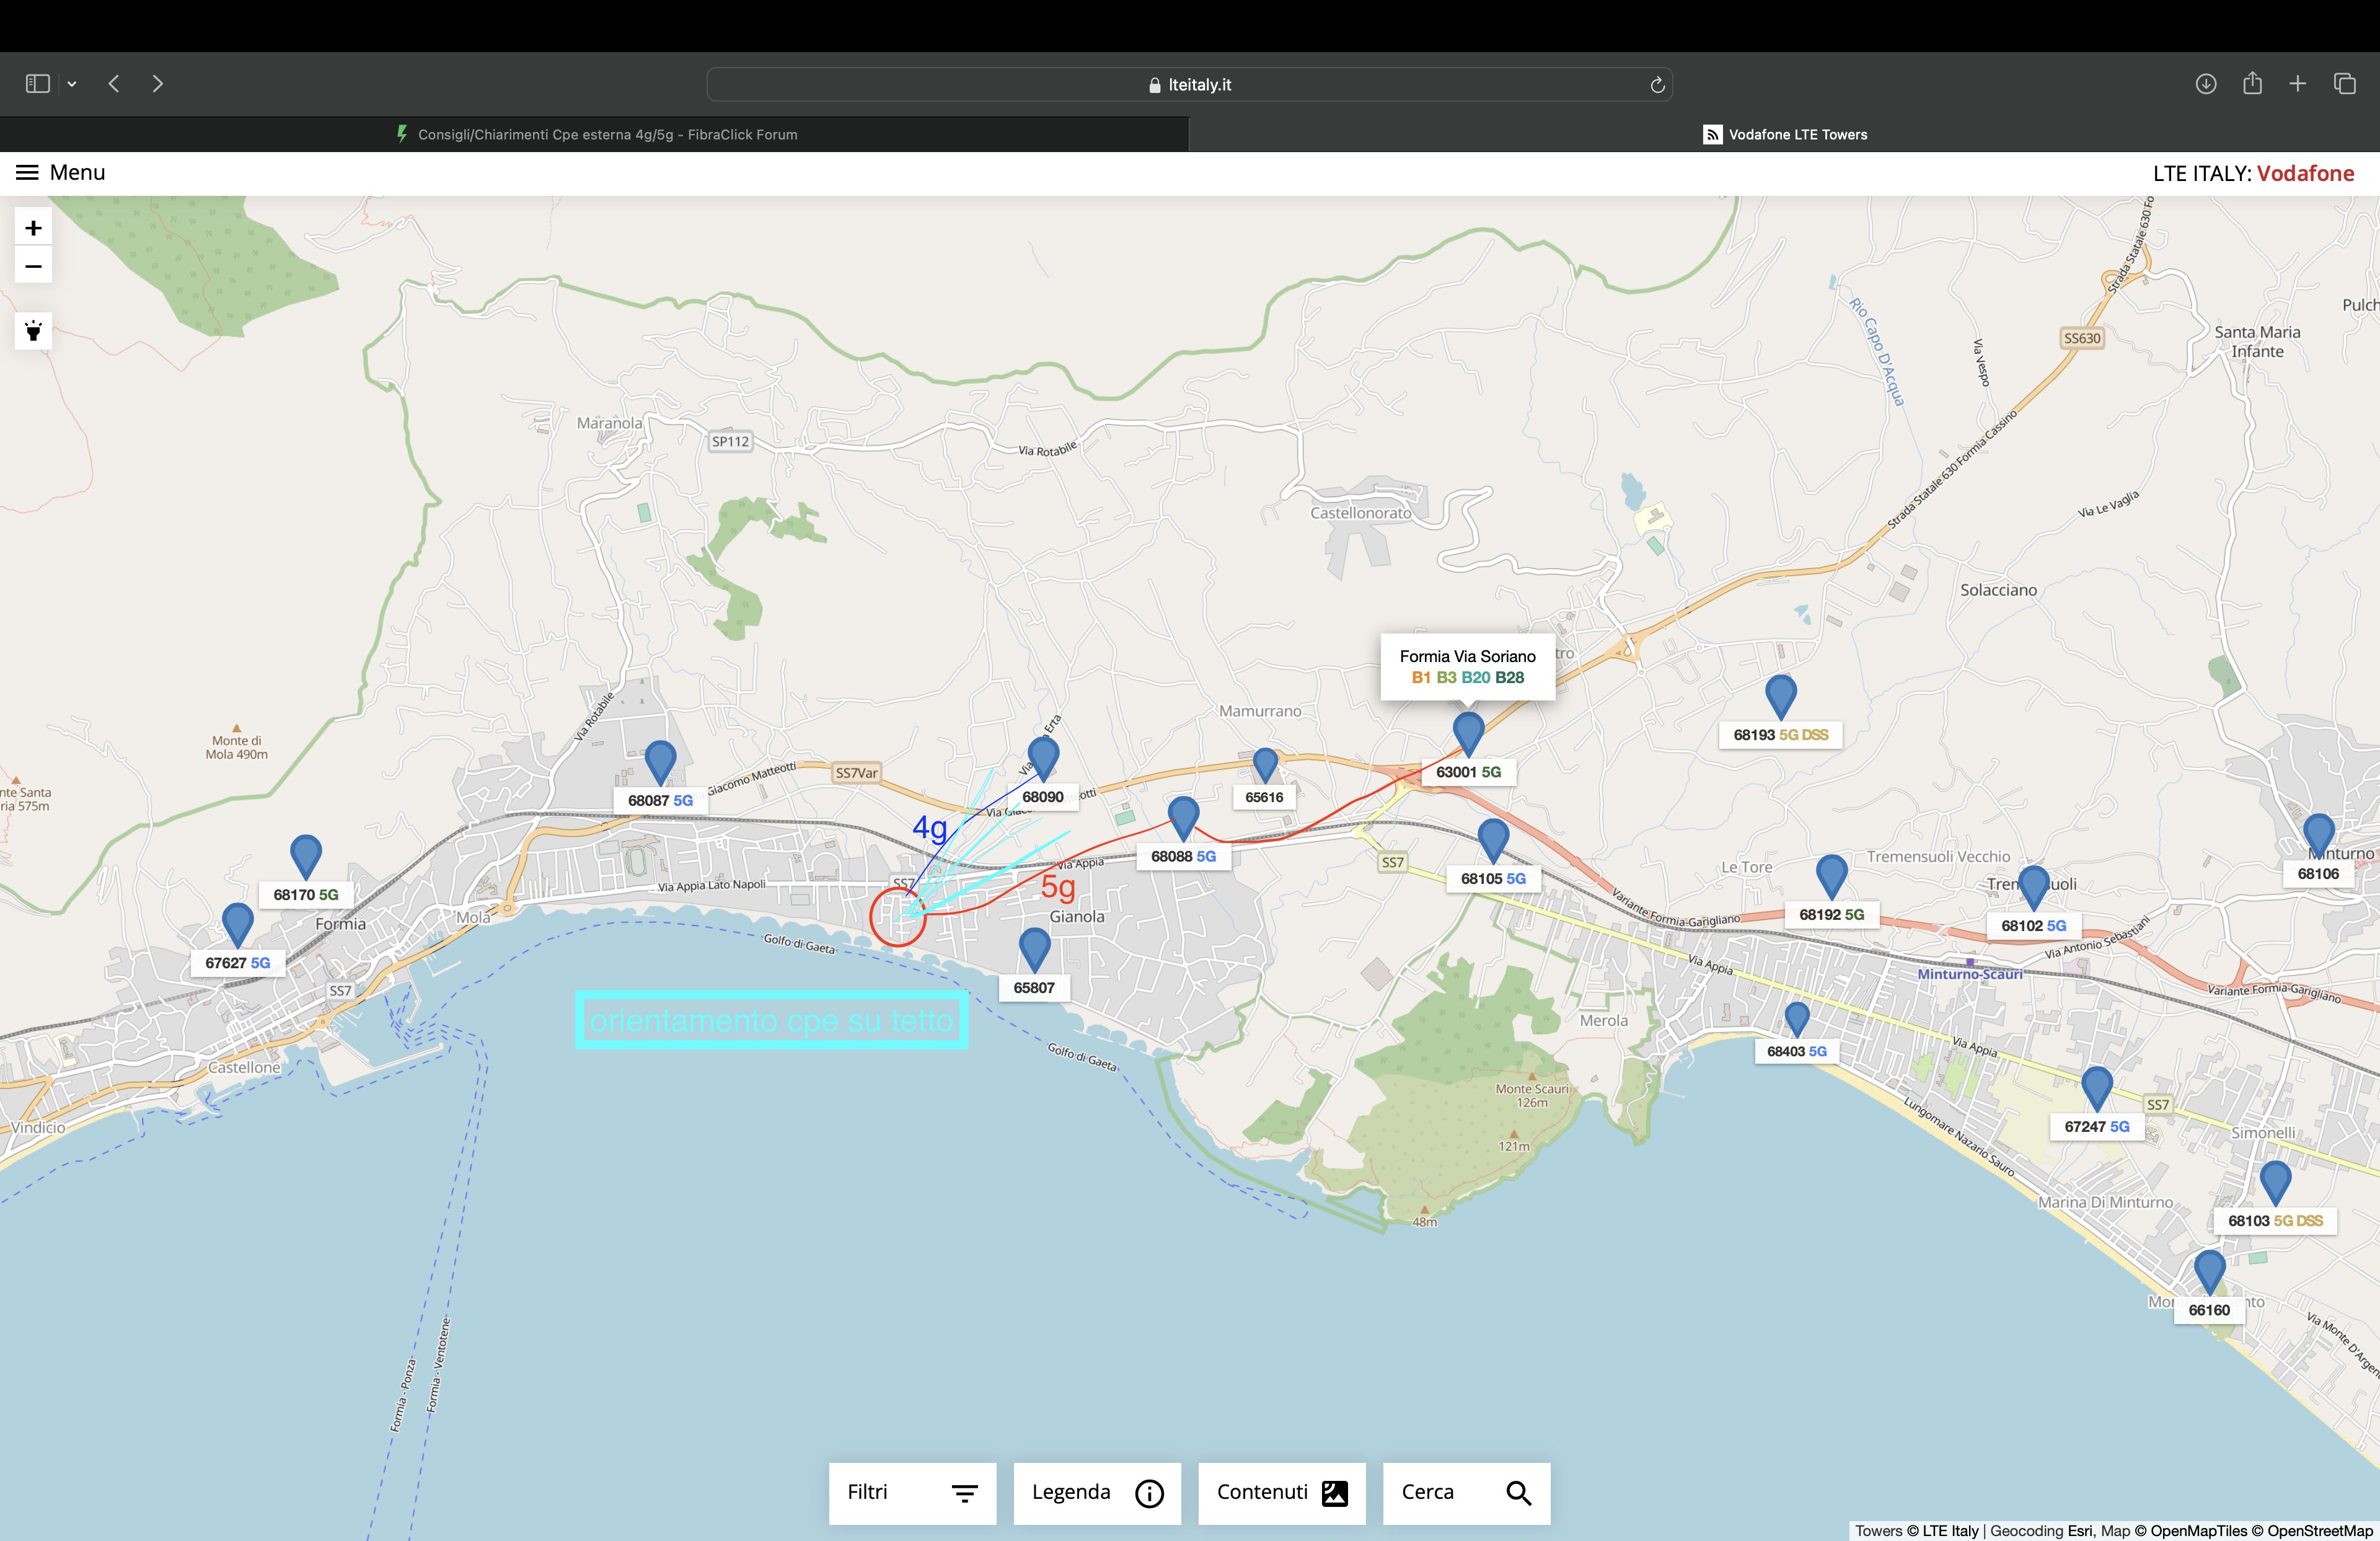Open a new browser tab
The width and height of the screenshot is (2380, 1541).
tap(2298, 84)
